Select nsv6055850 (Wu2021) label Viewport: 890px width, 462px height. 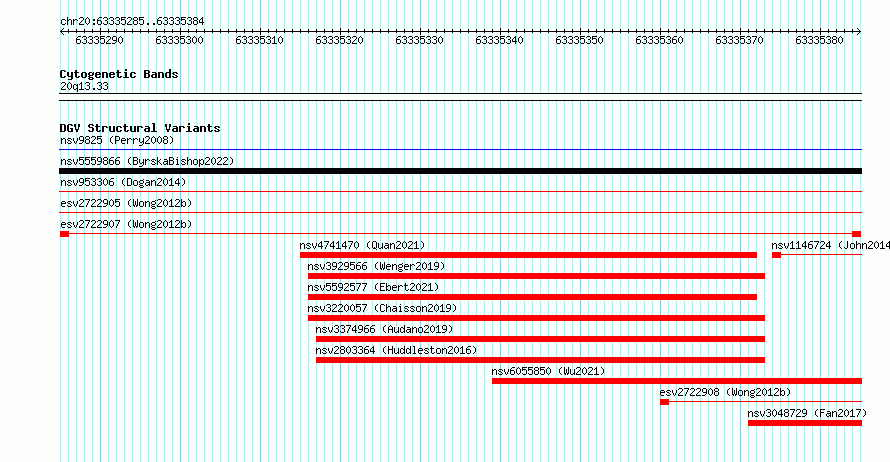point(548,371)
